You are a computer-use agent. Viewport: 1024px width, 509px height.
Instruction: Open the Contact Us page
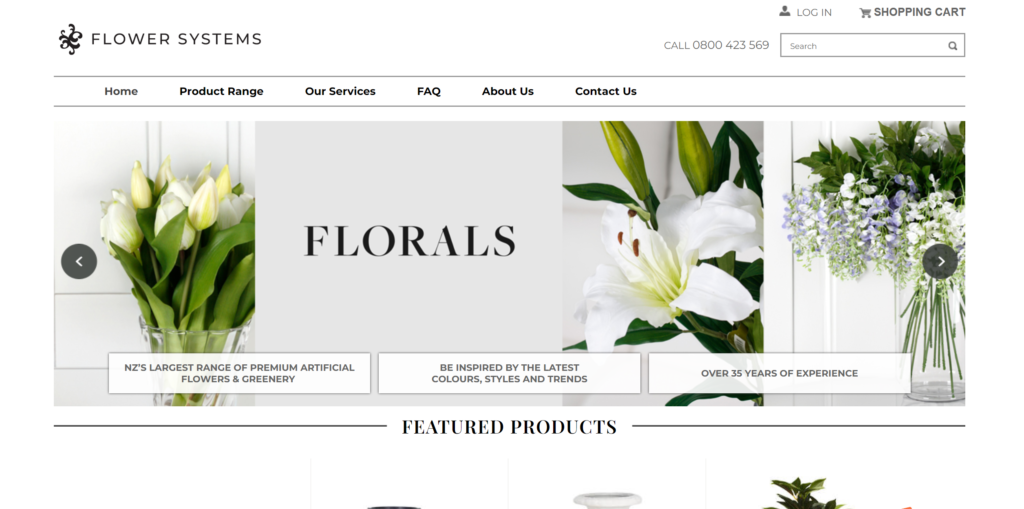pos(605,91)
